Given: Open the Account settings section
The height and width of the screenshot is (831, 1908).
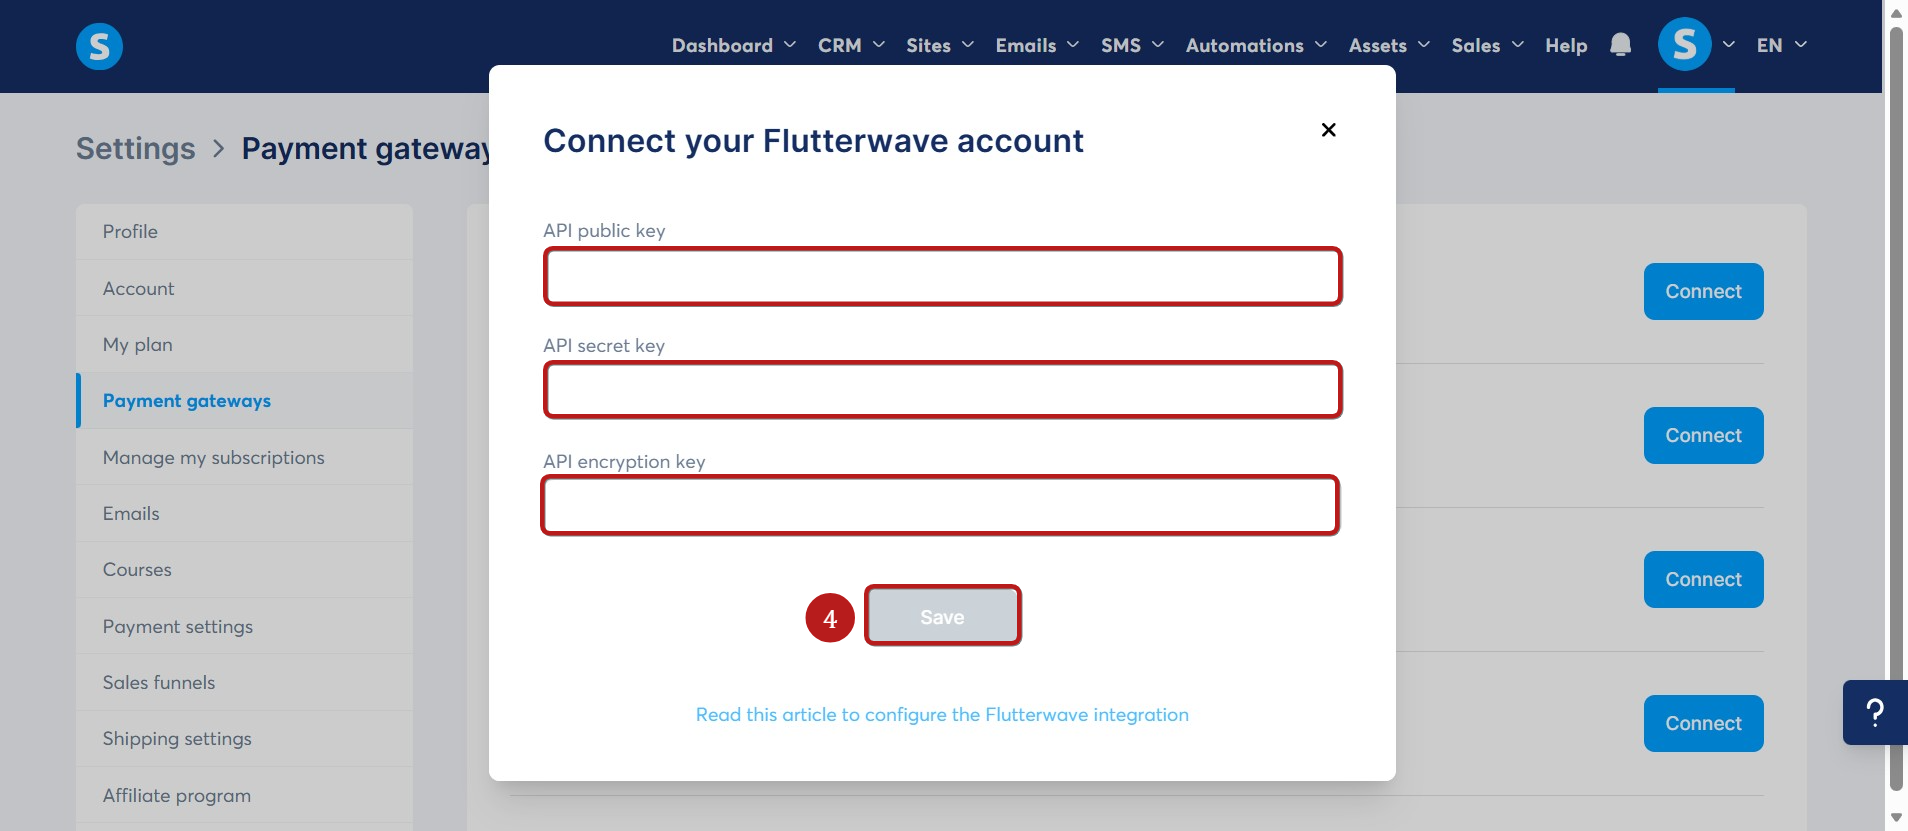Looking at the screenshot, I should (x=244, y=288).
